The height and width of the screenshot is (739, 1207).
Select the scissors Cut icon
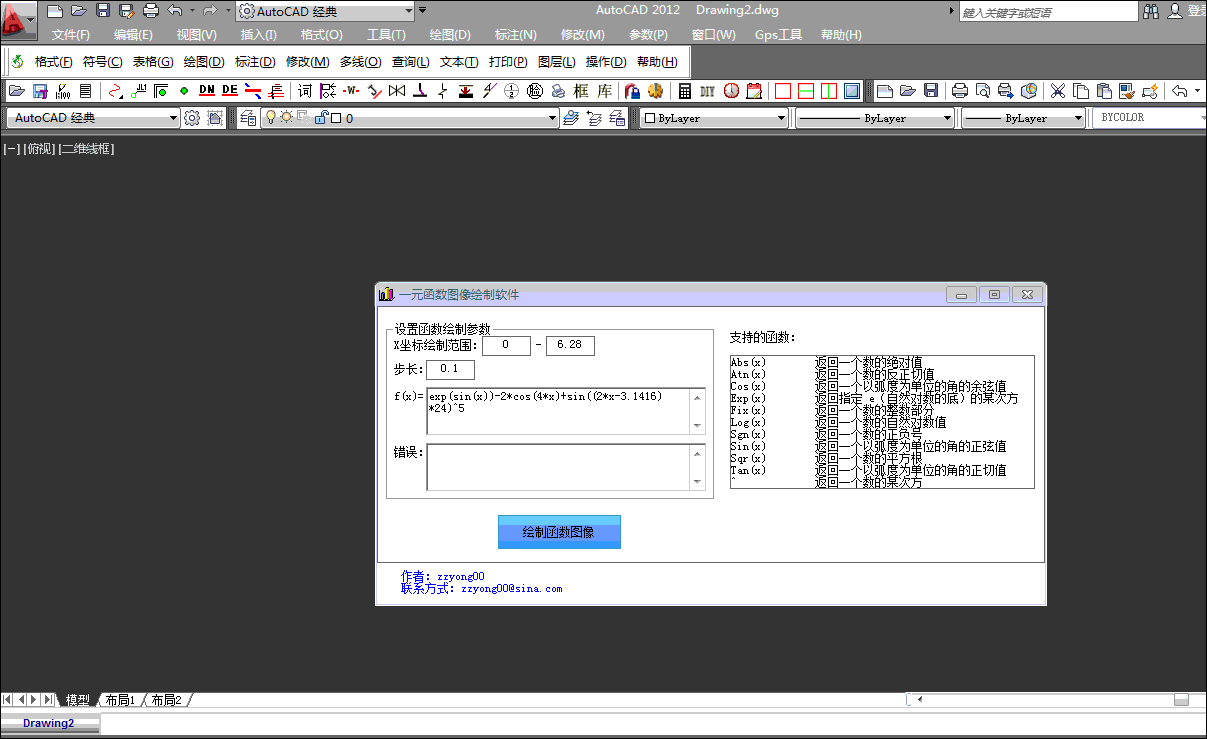tap(1057, 91)
